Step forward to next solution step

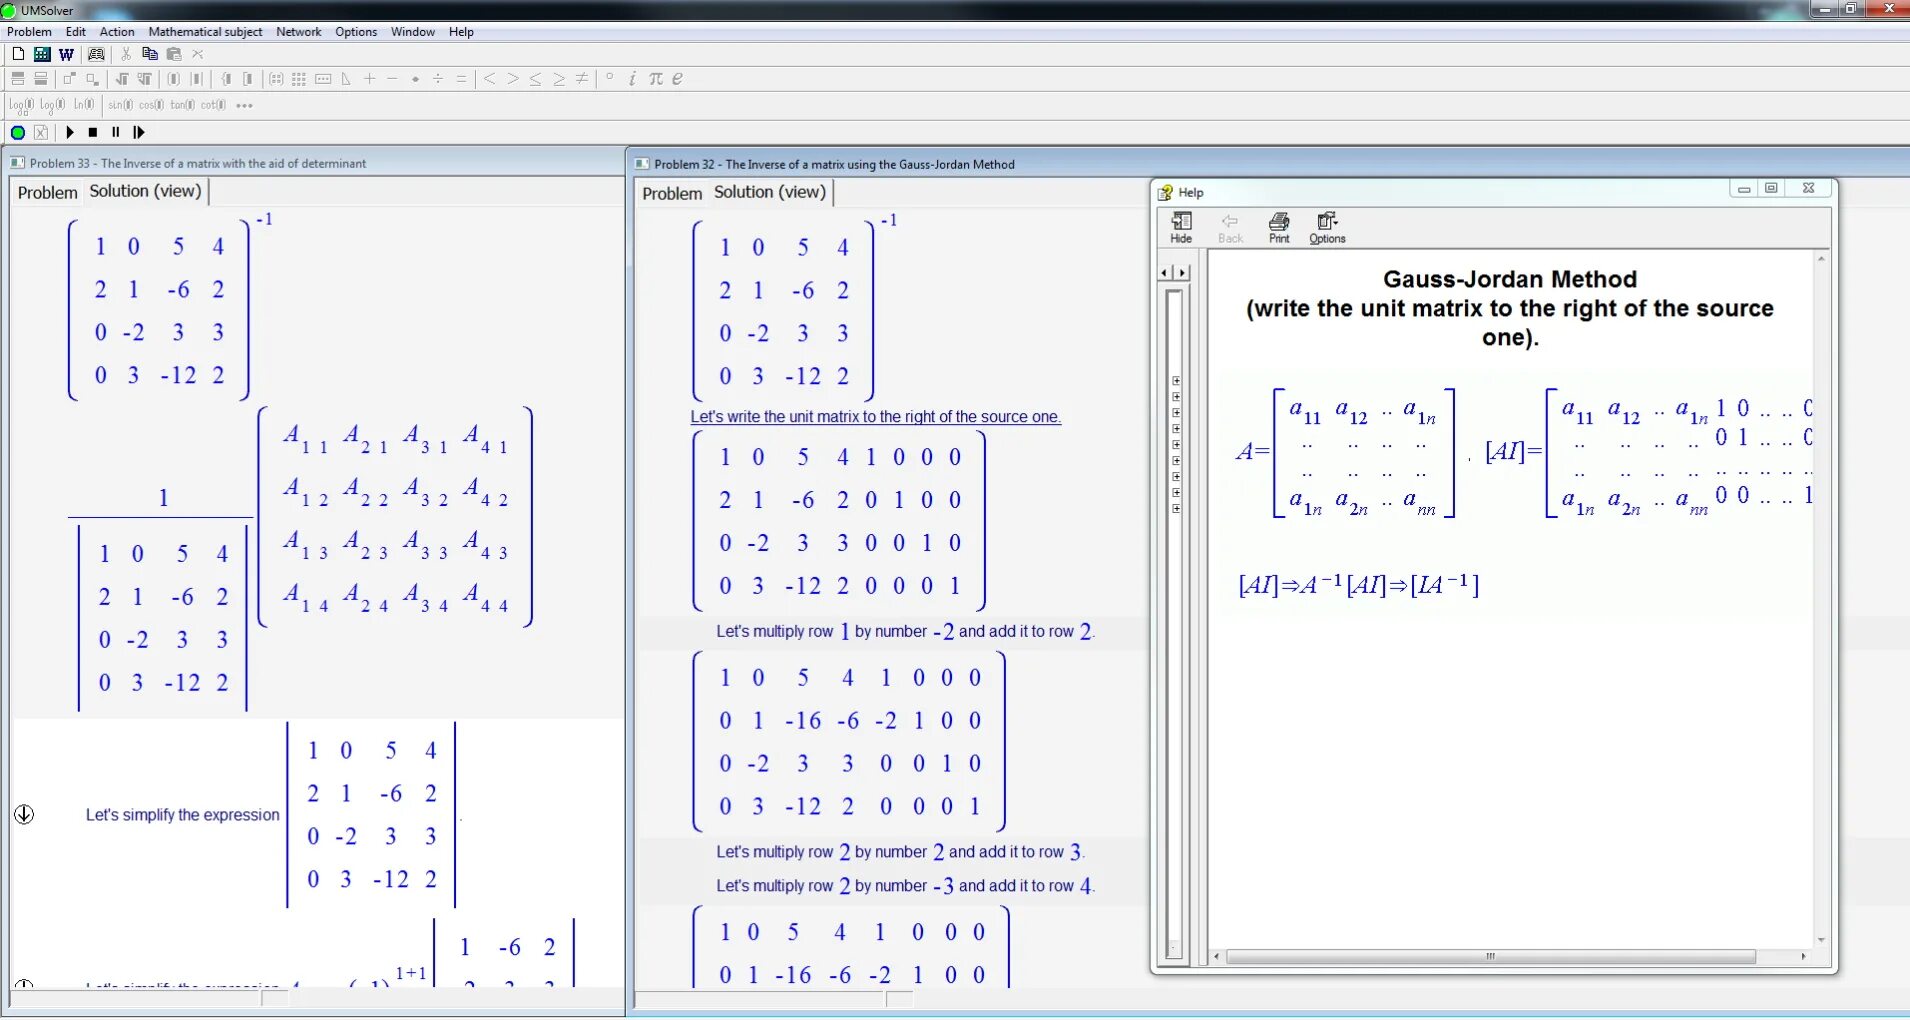coord(139,132)
